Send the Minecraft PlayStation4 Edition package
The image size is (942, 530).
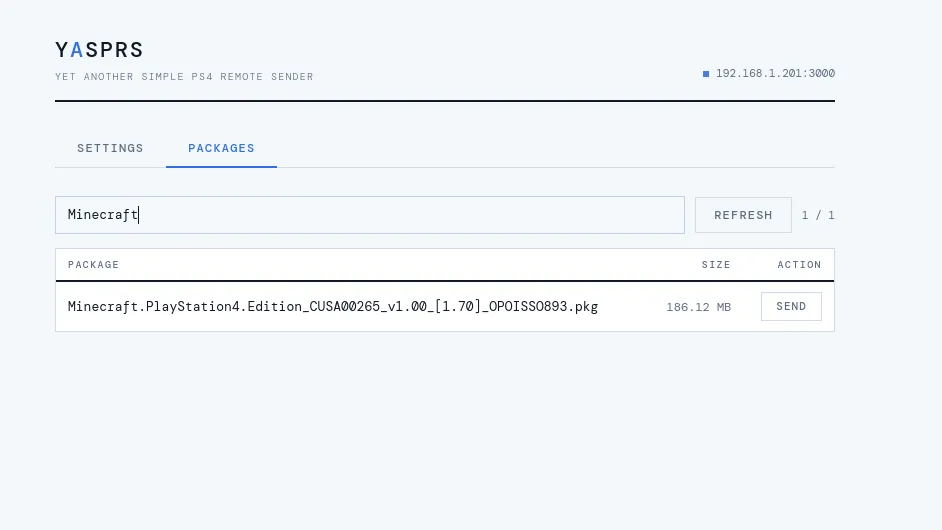click(x=791, y=306)
